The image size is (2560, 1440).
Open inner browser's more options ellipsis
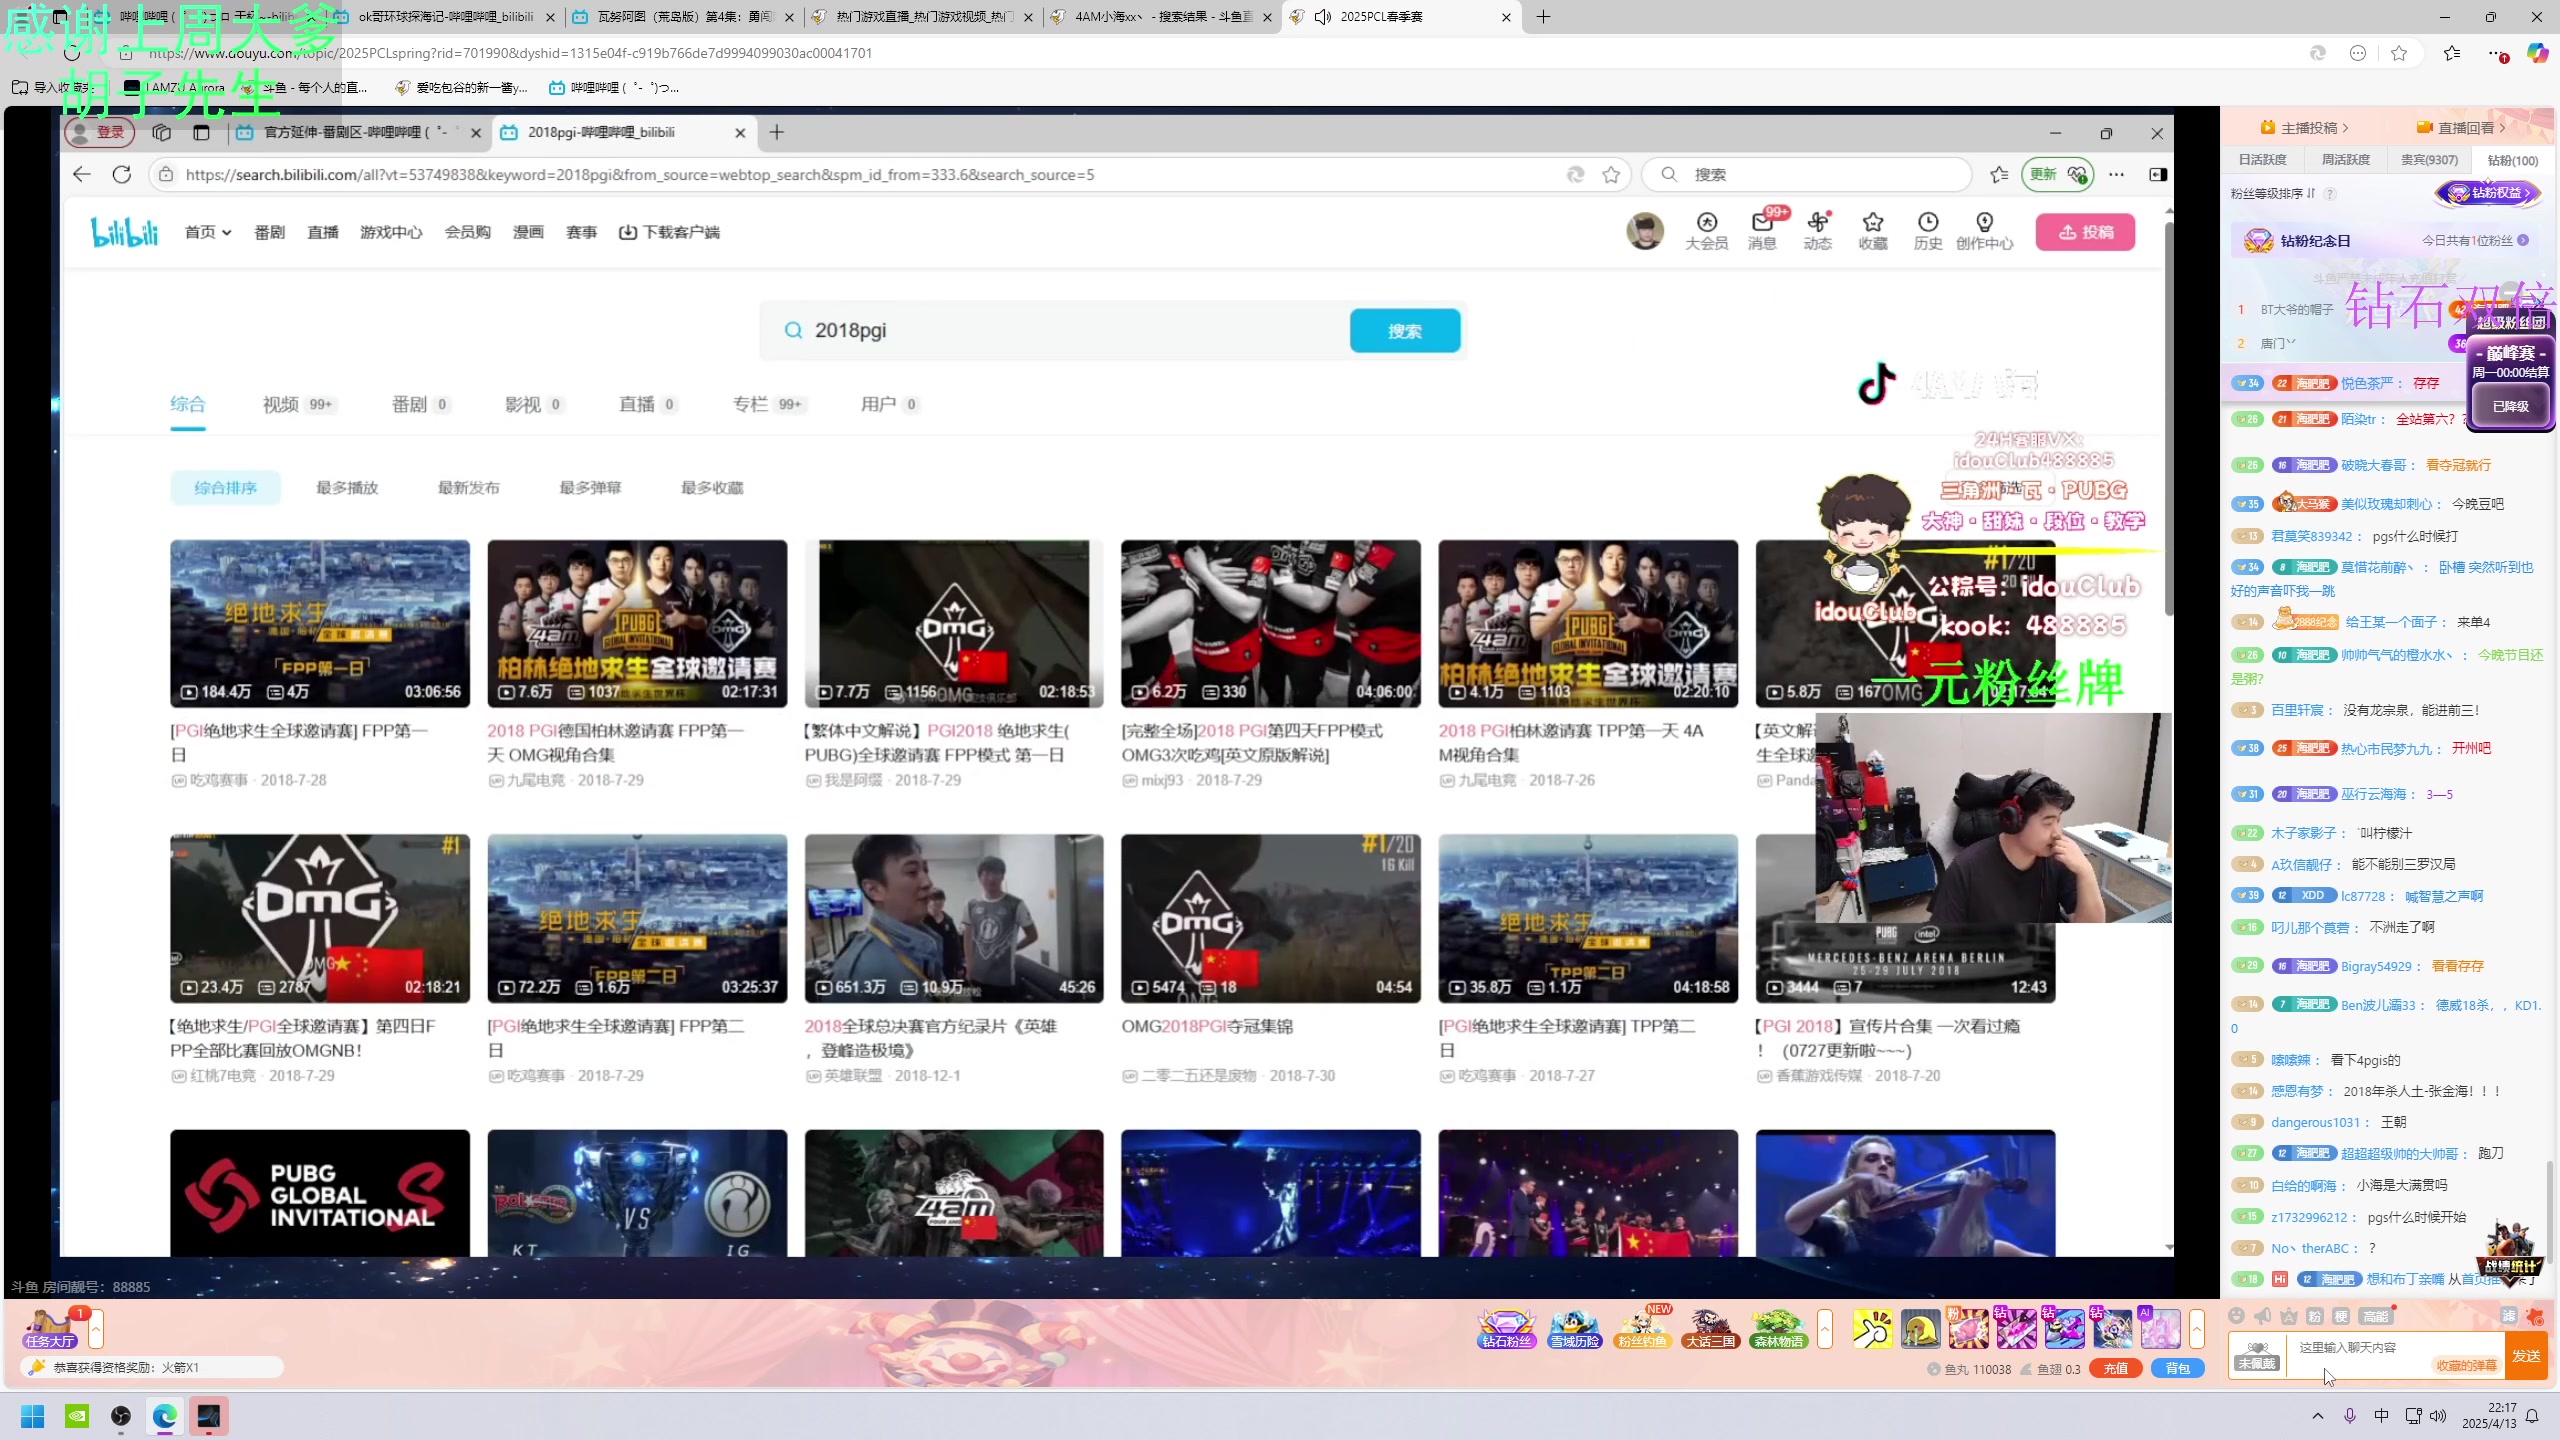(x=2117, y=174)
